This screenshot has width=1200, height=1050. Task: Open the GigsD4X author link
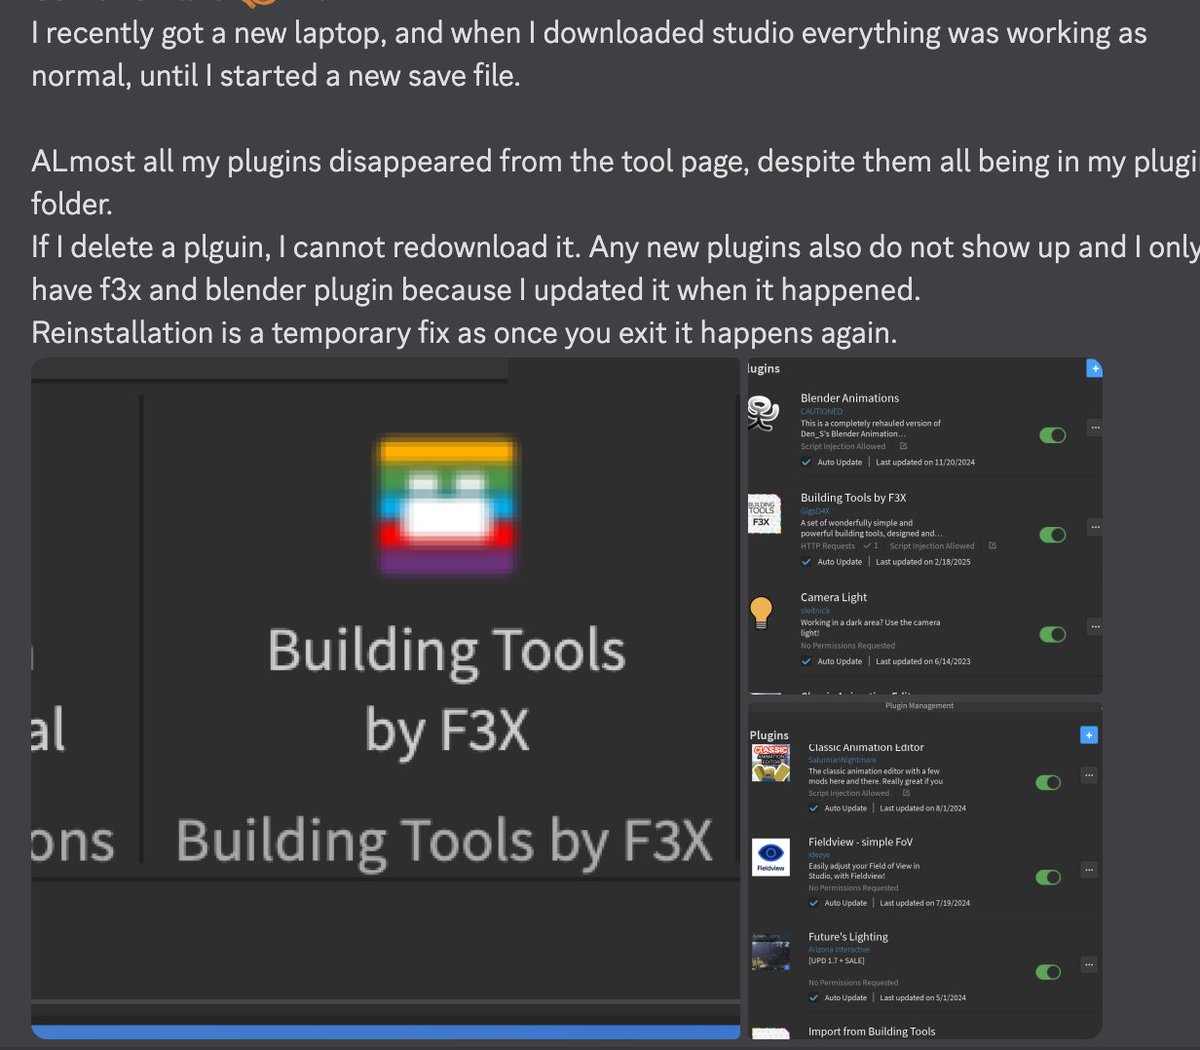[x=815, y=511]
